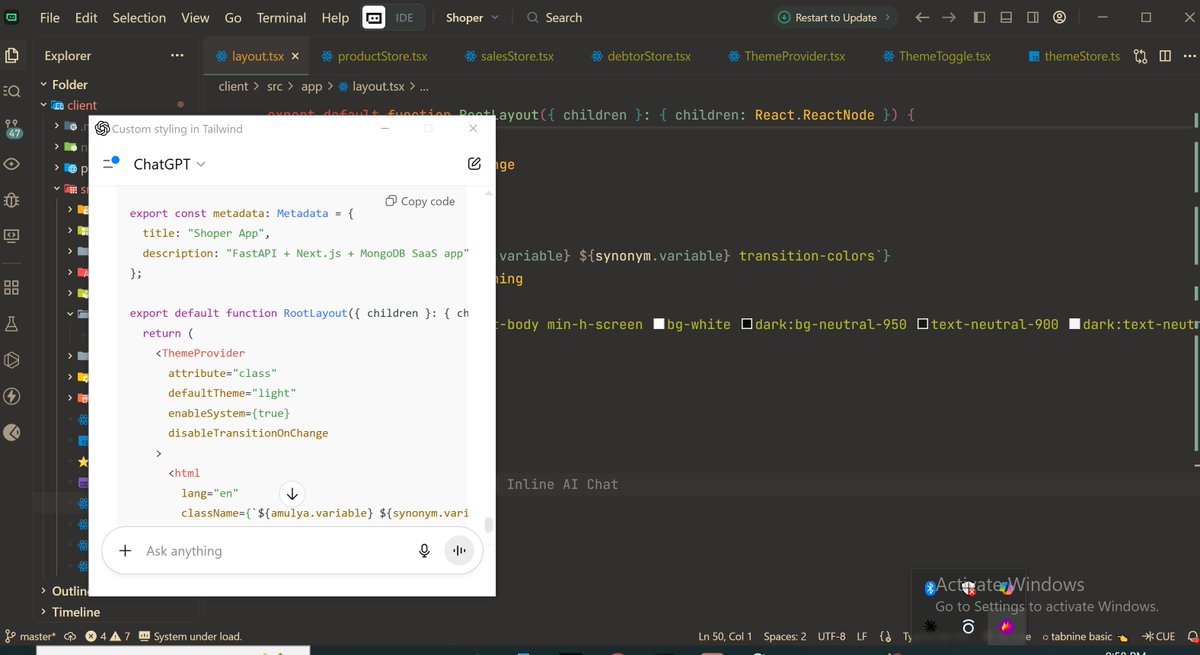Activate ChatGPT voice mode icon

pyautogui.click(x=458, y=551)
